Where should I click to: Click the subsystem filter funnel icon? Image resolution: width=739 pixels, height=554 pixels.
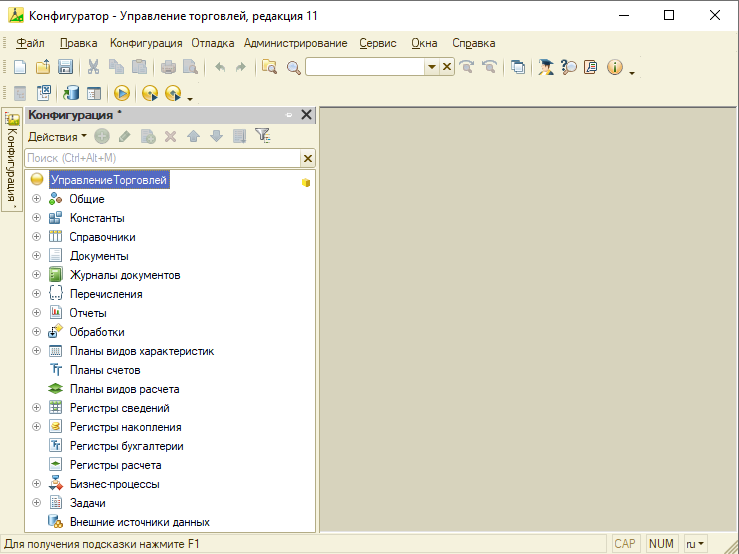263,136
